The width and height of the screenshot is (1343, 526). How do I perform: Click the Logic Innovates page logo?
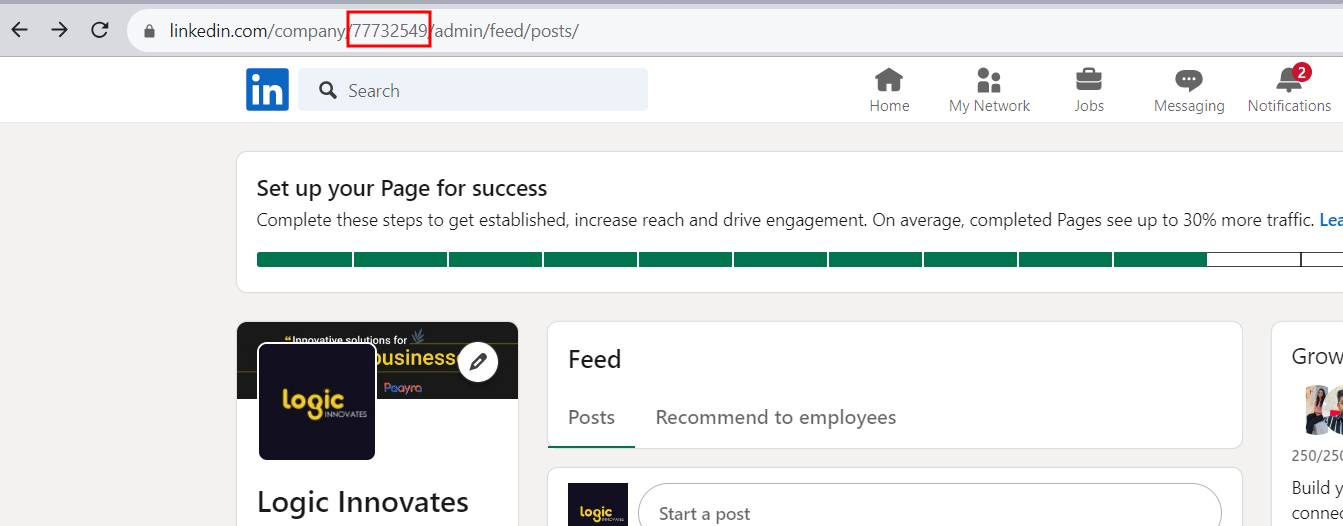(317, 401)
